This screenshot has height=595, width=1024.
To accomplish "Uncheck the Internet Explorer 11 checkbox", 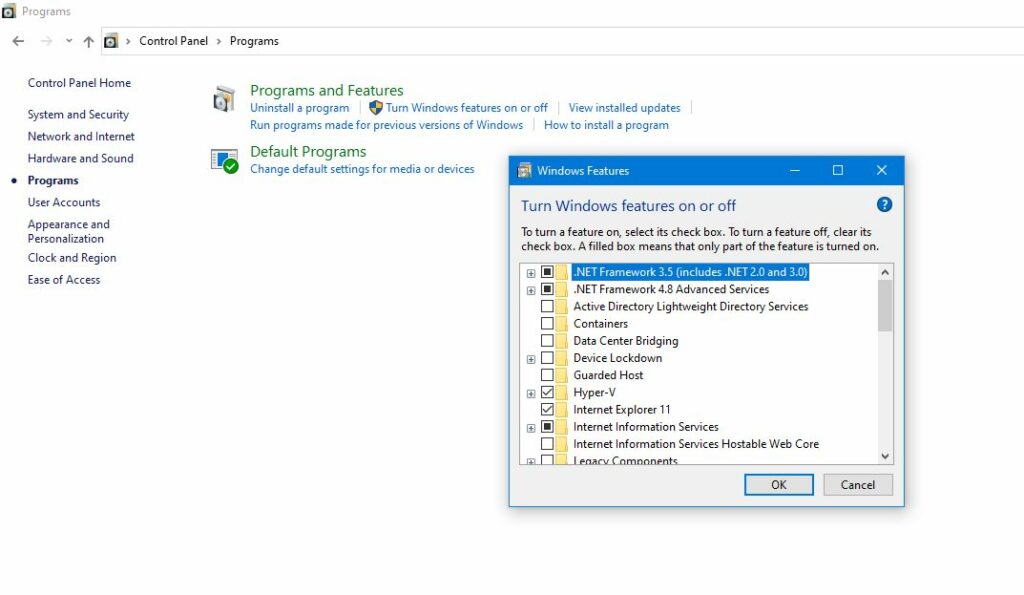I will click(547, 410).
